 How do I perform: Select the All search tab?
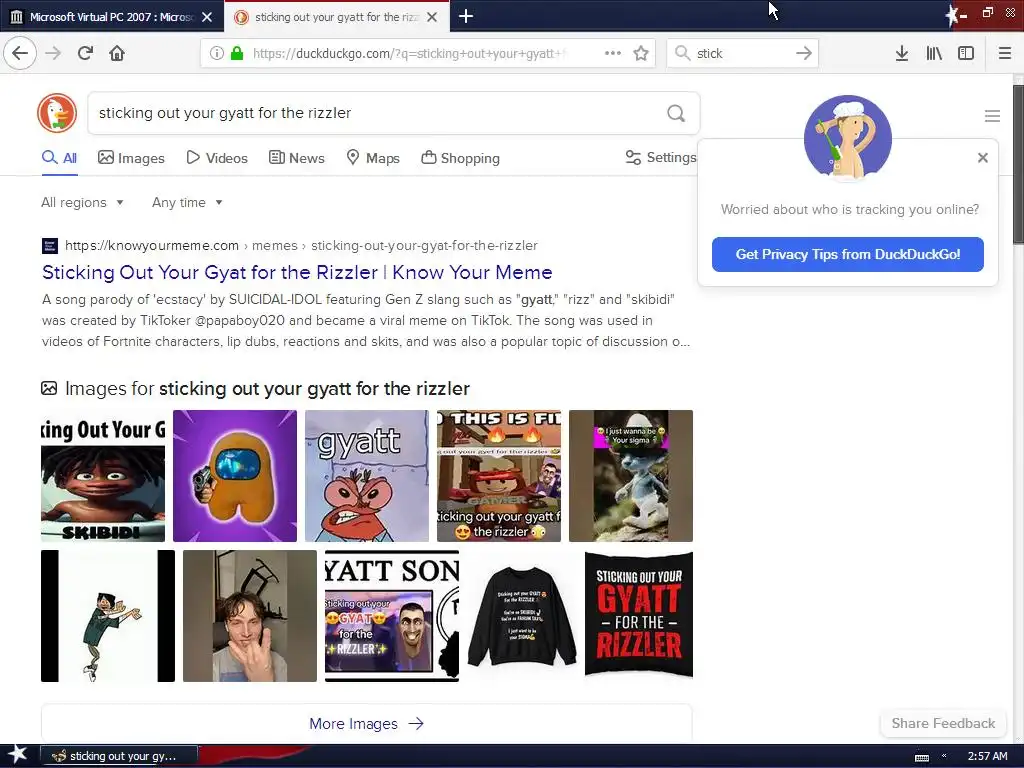(59, 158)
